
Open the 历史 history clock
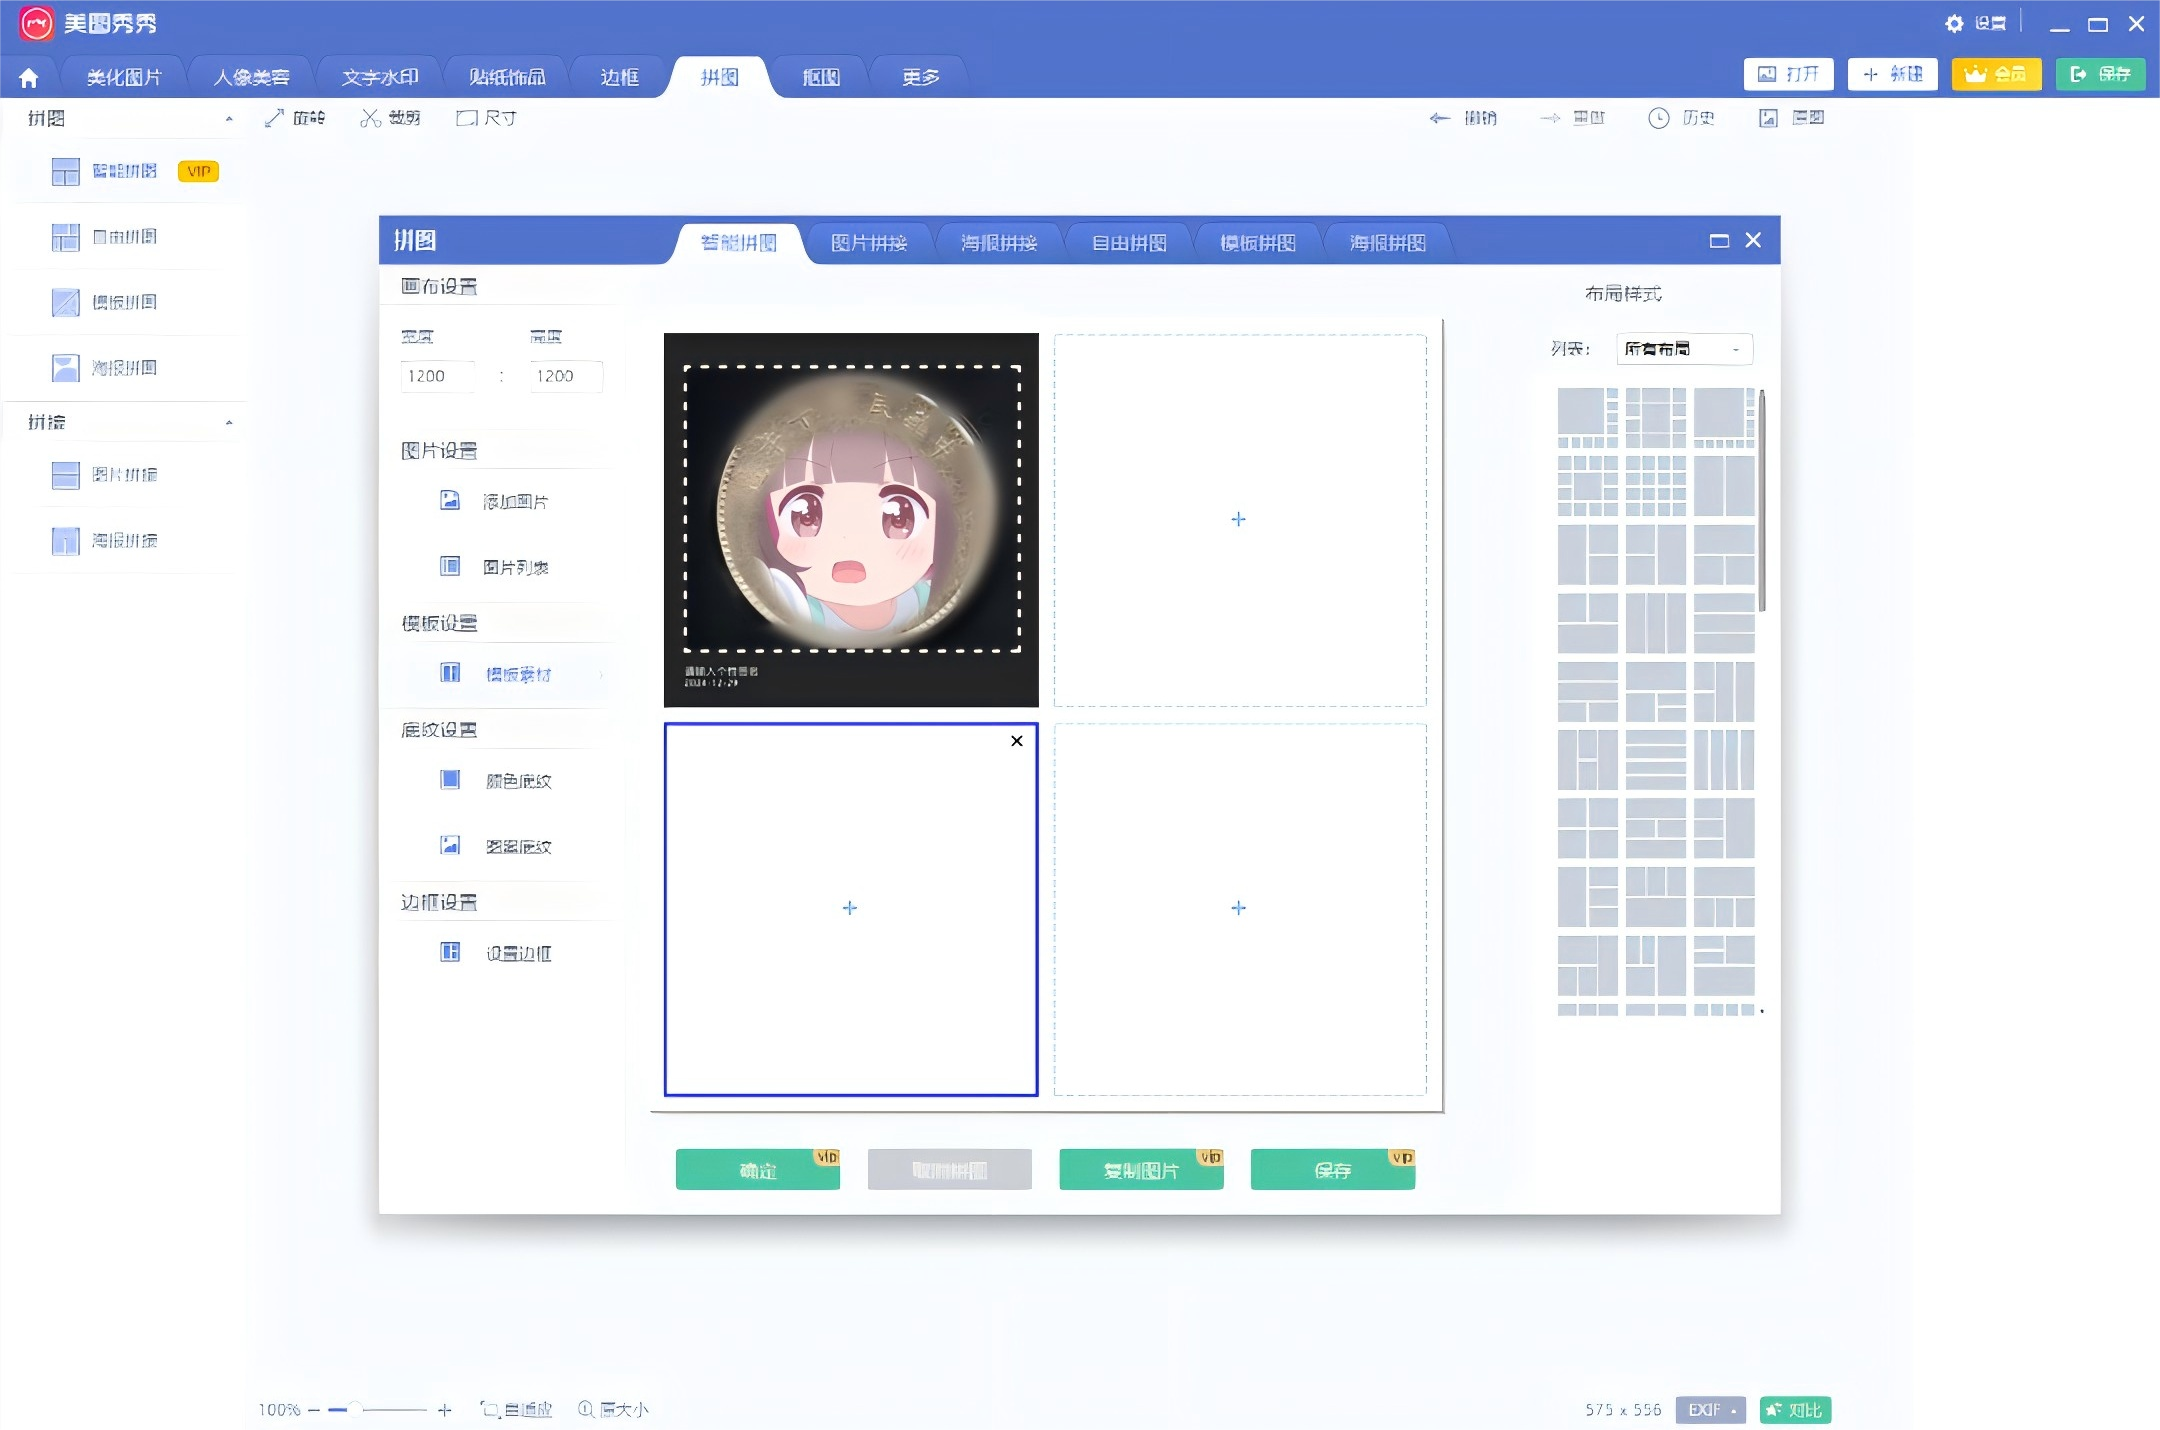pos(1681,118)
